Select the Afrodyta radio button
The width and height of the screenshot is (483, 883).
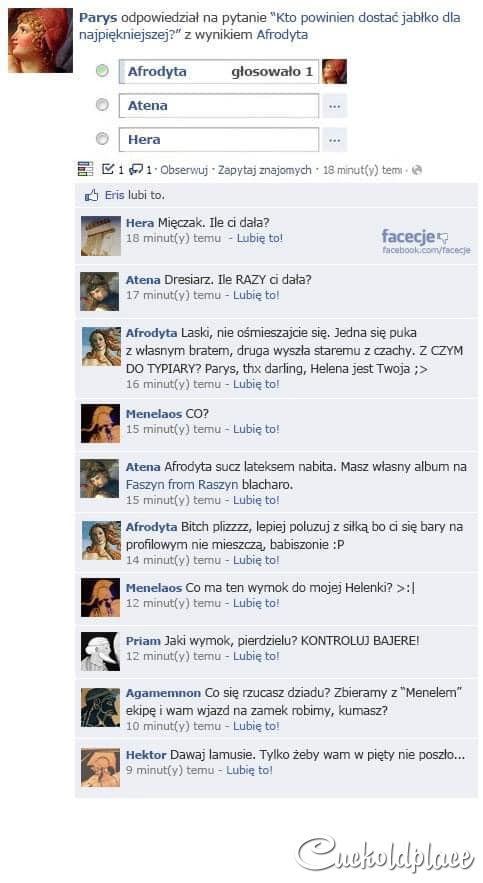point(102,71)
